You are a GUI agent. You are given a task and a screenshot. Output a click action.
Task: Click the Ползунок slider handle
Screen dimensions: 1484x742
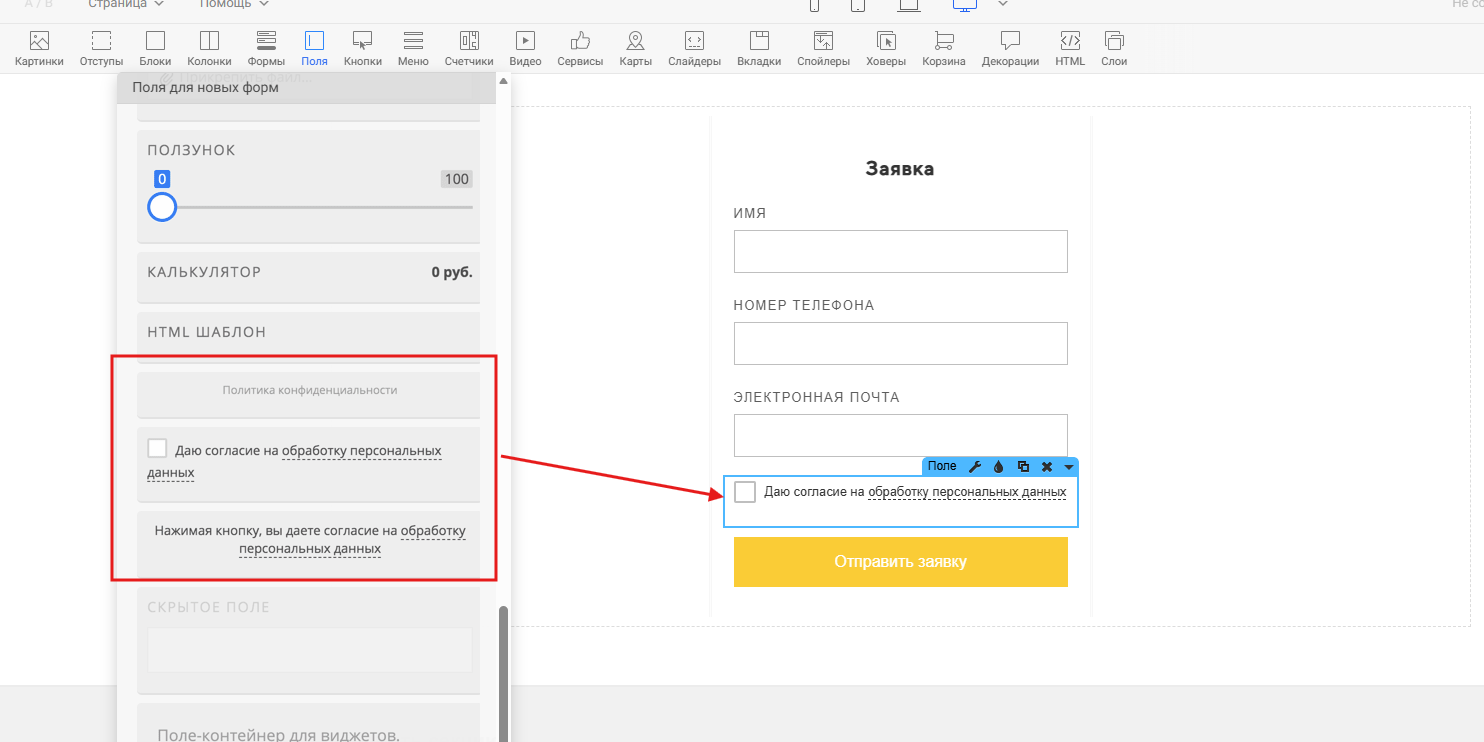(162, 207)
